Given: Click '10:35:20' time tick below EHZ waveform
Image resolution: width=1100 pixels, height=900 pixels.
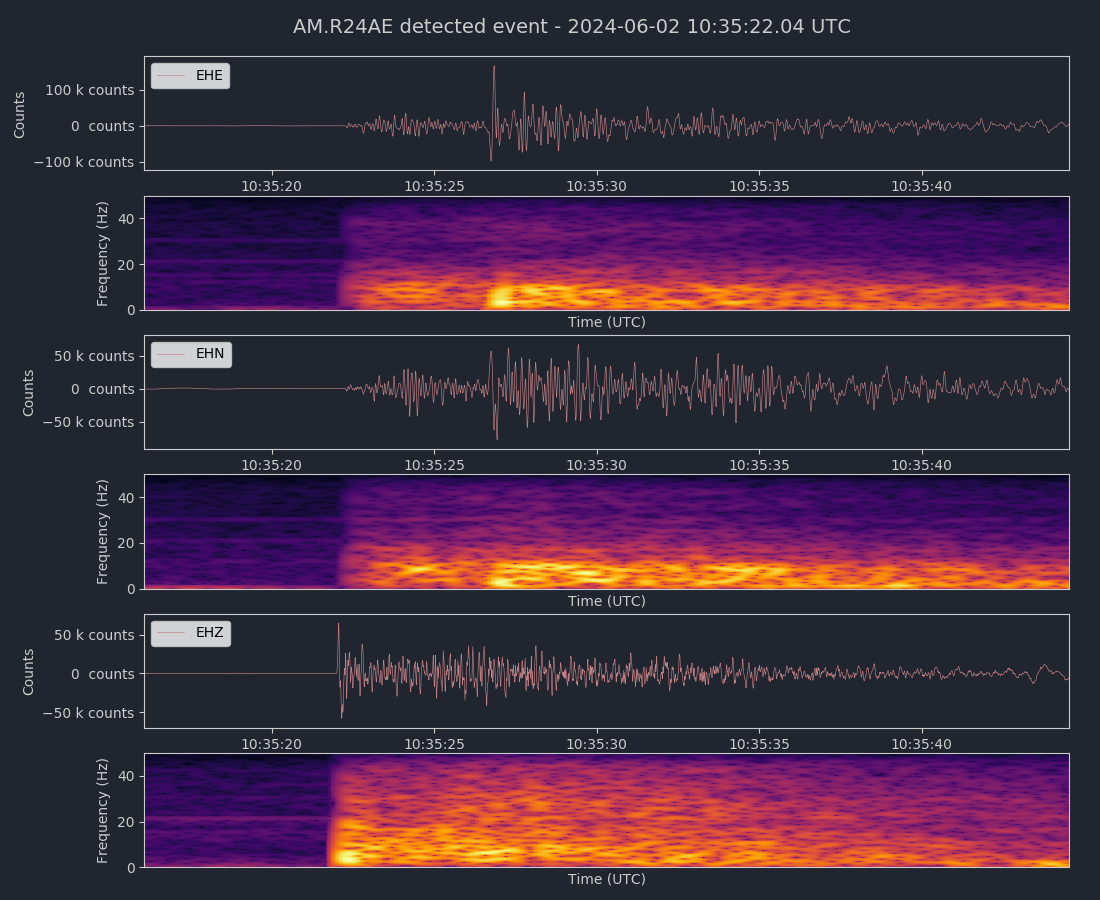Looking at the screenshot, I should [271, 744].
